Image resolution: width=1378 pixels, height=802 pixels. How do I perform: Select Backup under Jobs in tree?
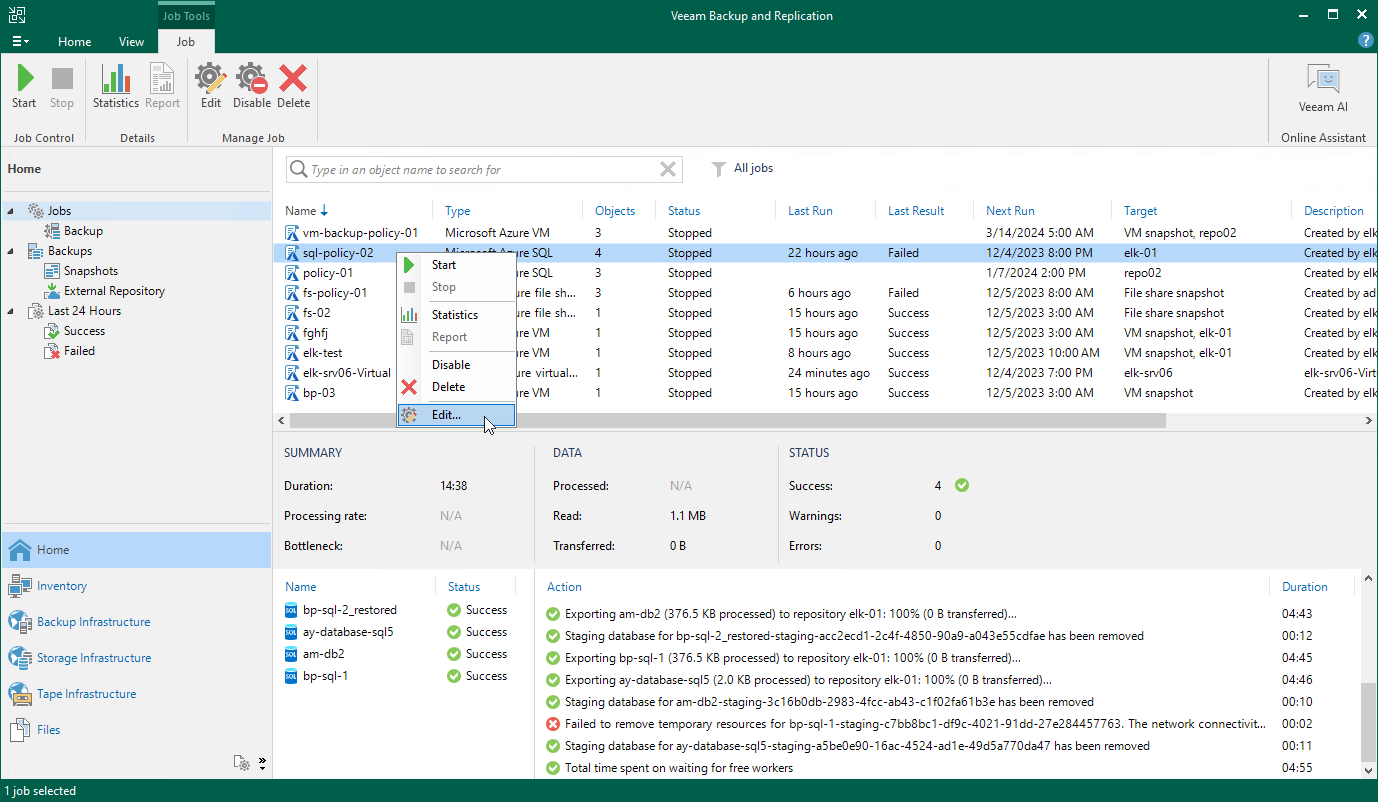74,231
